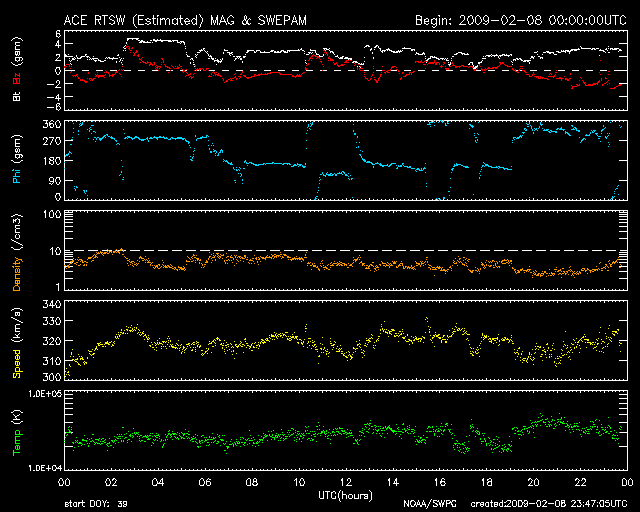
Task: Click the '-4' tick on the Bt Bz axis
Action: 54,97
